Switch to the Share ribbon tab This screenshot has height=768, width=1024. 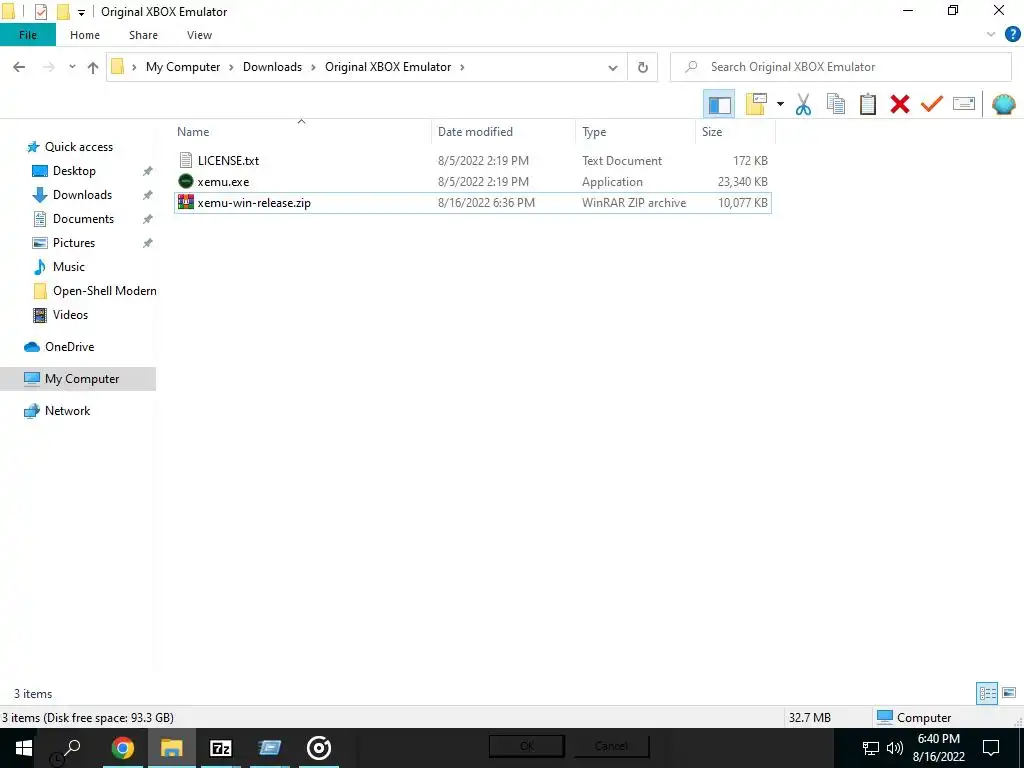coord(143,35)
